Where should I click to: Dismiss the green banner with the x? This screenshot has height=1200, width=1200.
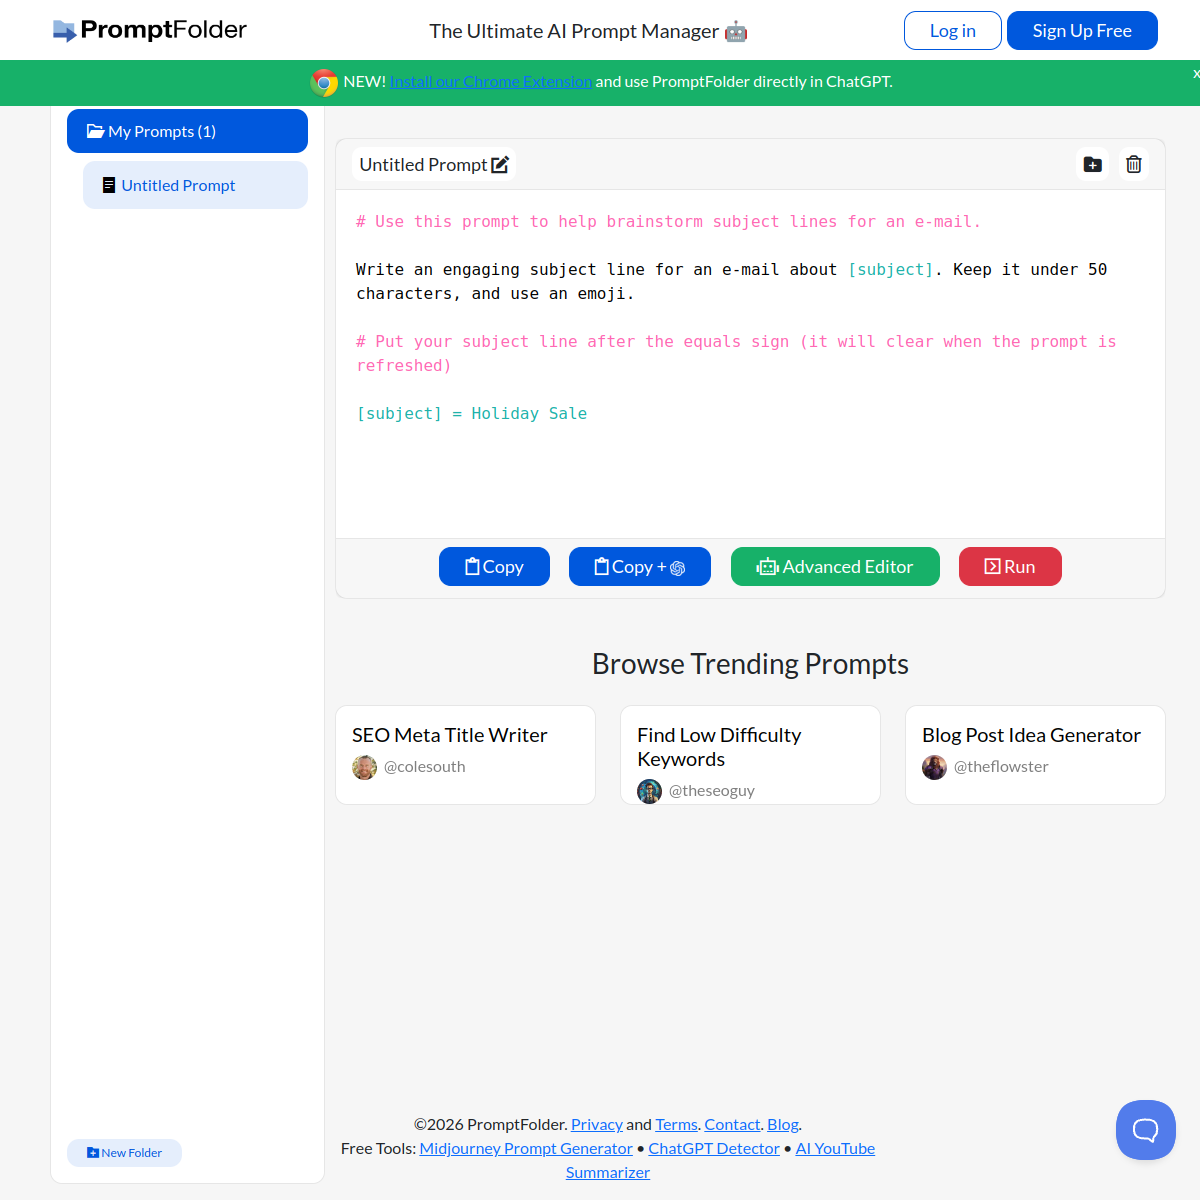pyautogui.click(x=1194, y=74)
